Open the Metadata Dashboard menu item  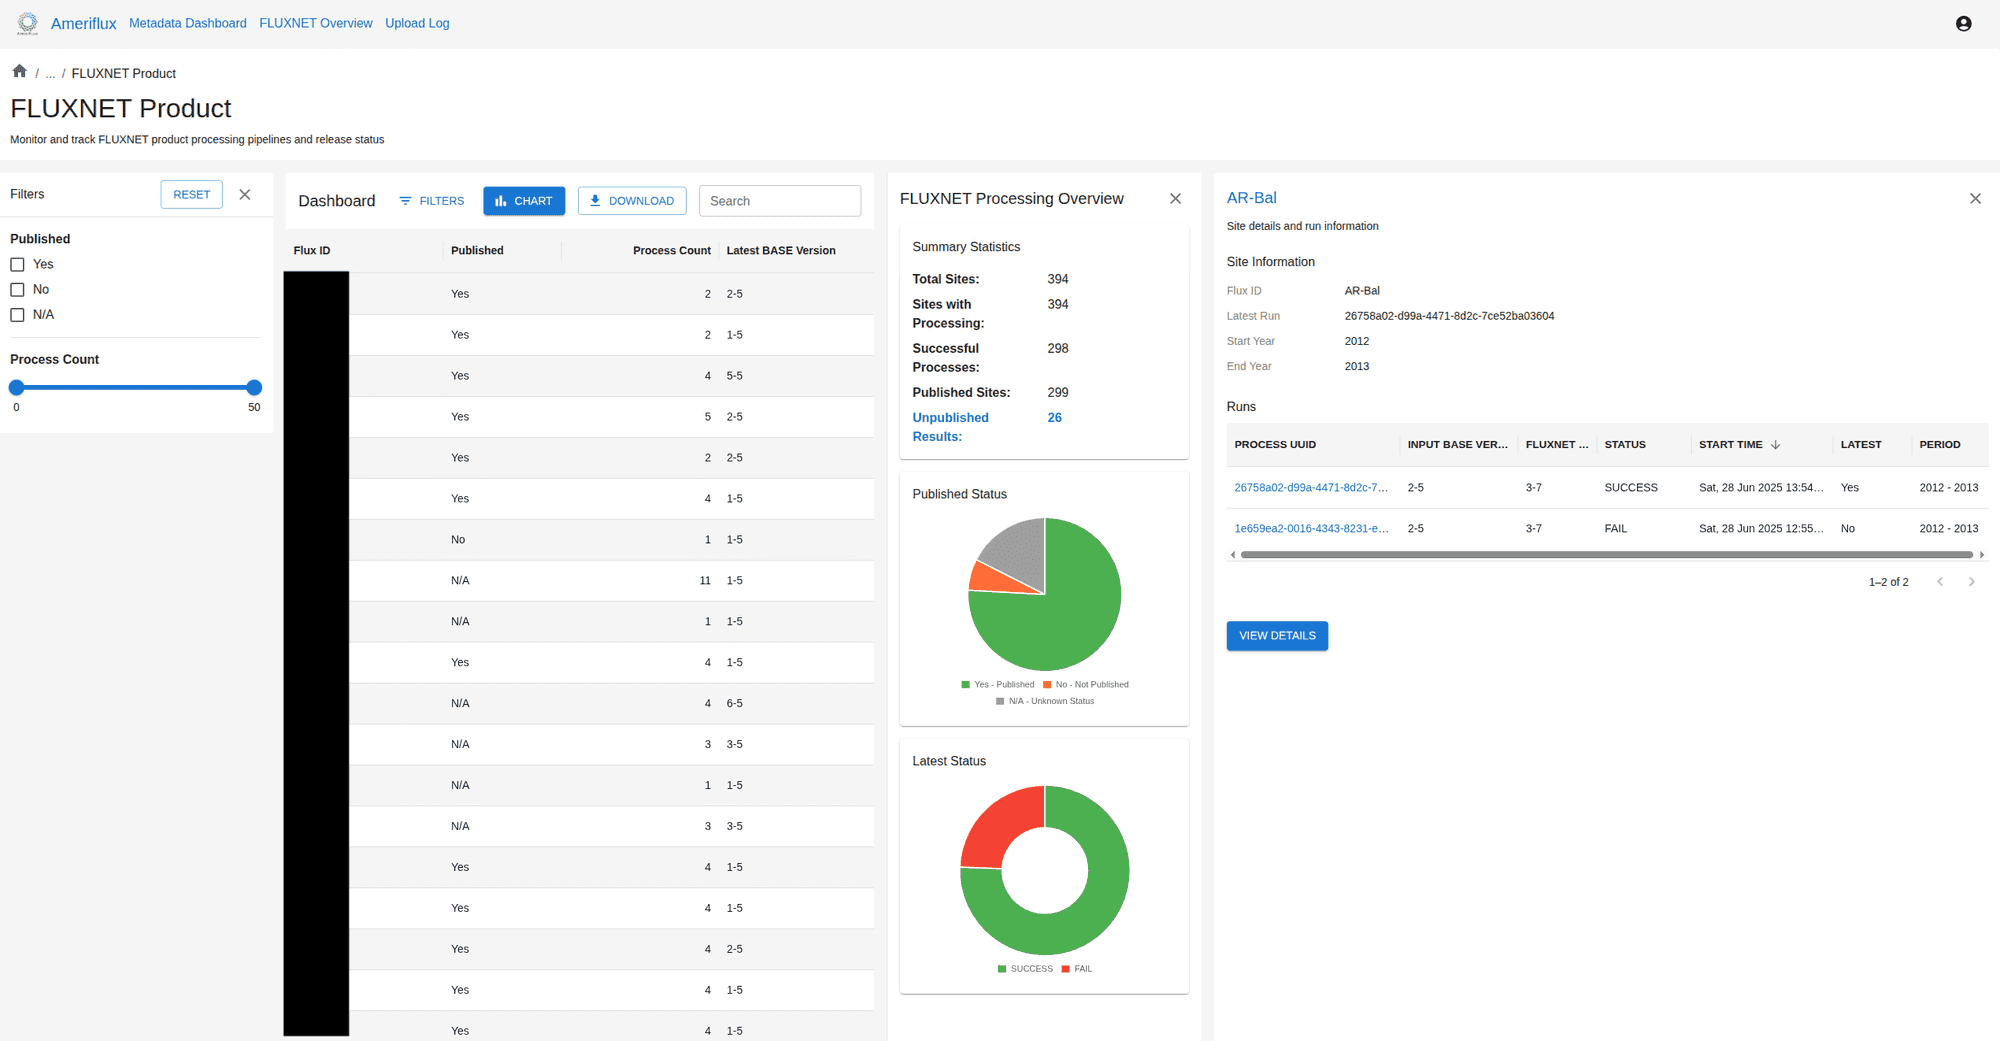point(187,22)
